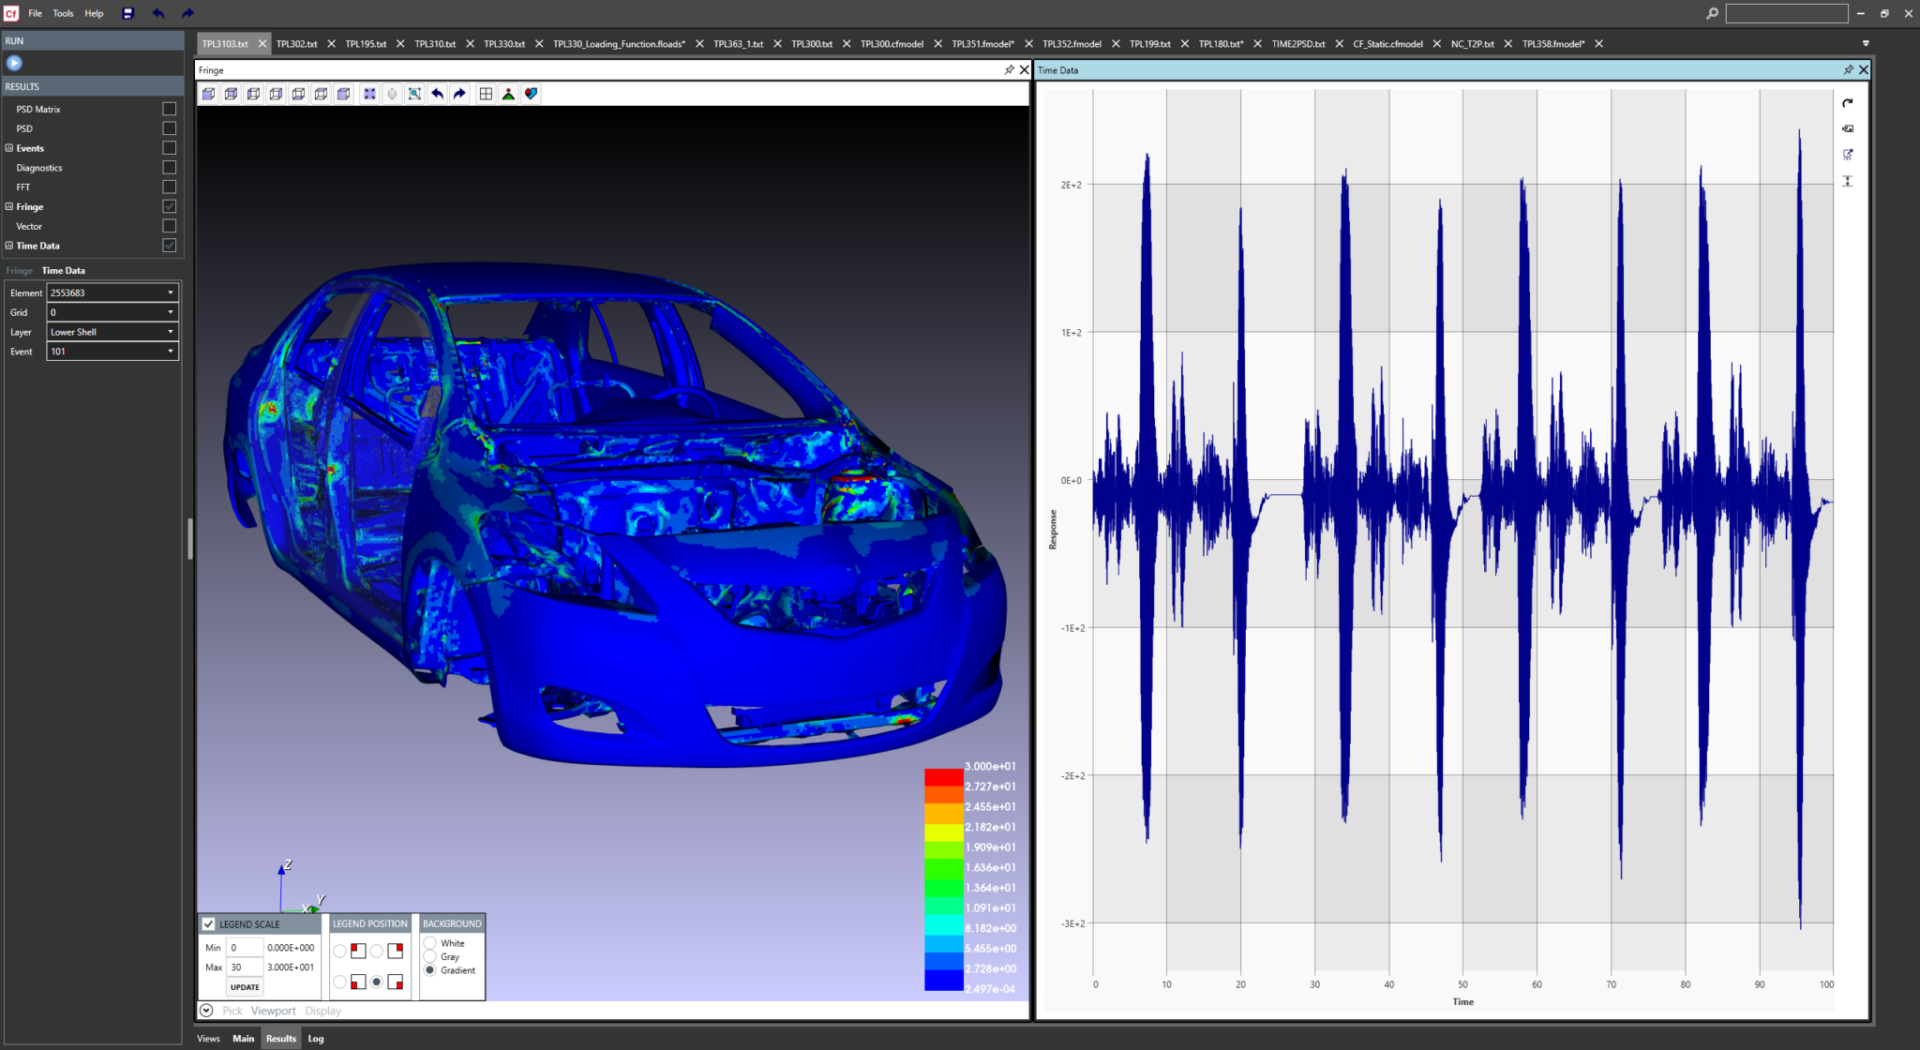Click the fit-to-view four-arrows icon

pos(369,94)
